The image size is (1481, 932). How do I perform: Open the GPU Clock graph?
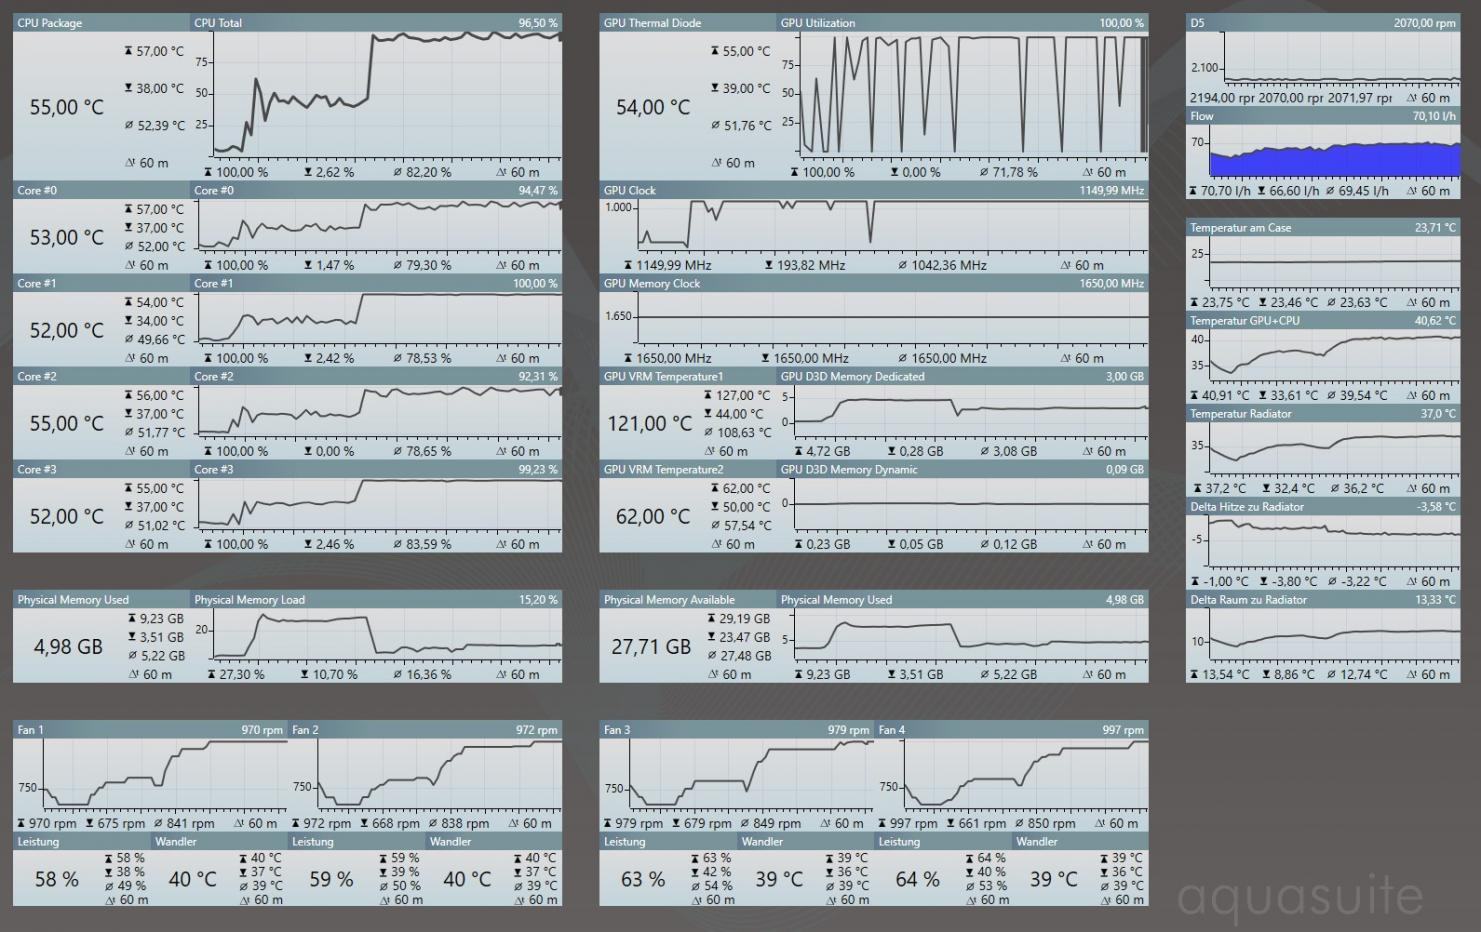click(x=892, y=227)
